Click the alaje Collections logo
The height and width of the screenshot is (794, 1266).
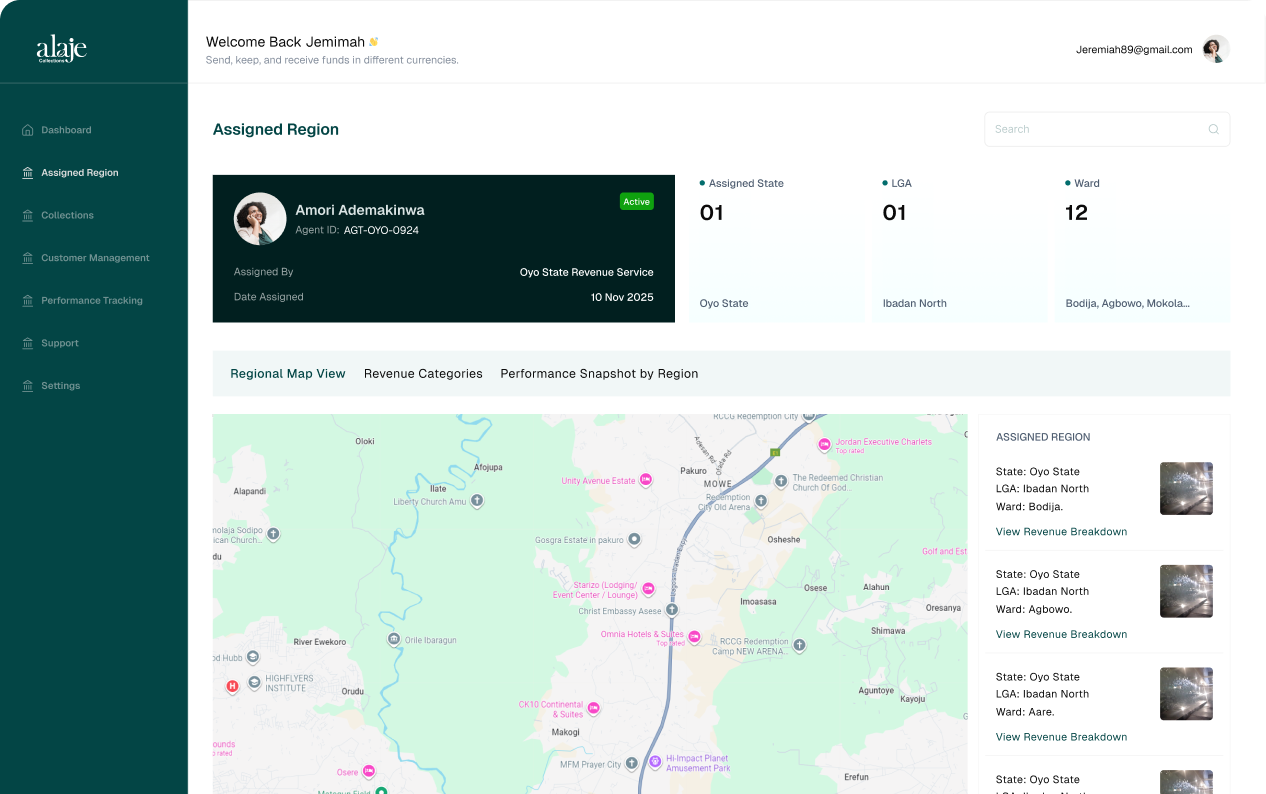click(x=62, y=48)
